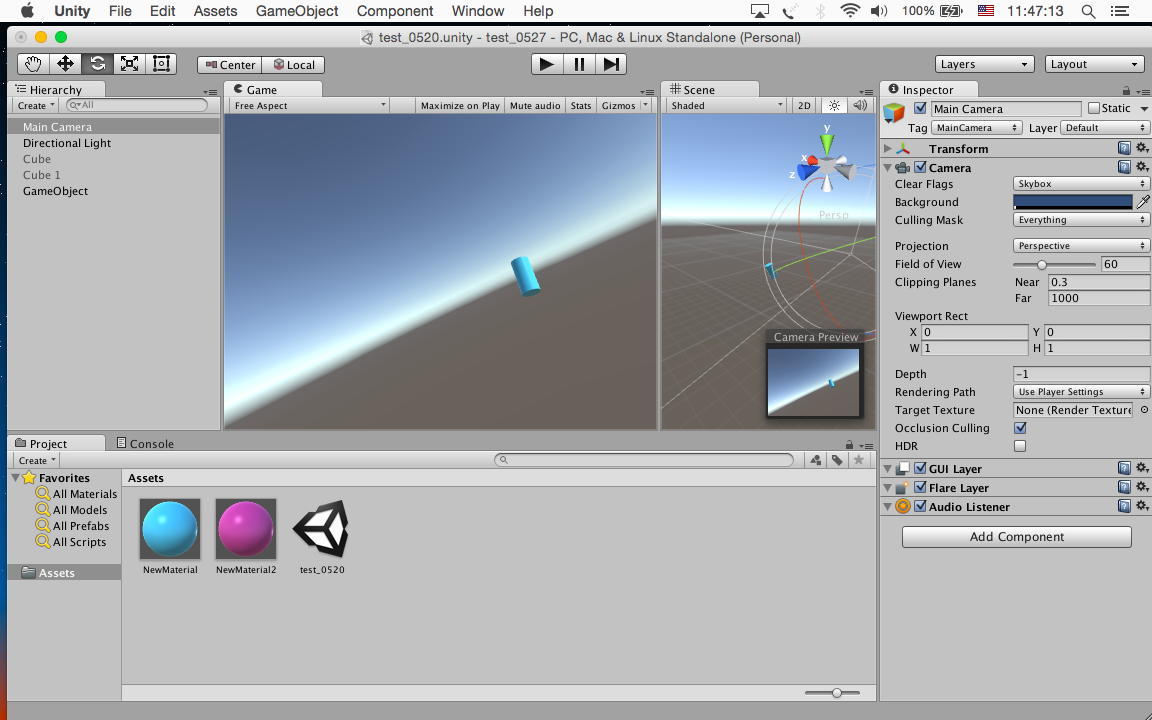Image resolution: width=1152 pixels, height=720 pixels.
Task: Open the Layers dropdown
Action: tap(984, 64)
